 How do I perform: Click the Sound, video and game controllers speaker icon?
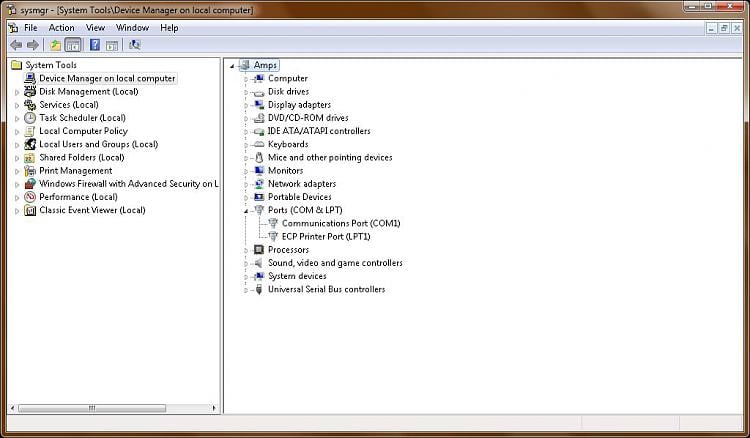pyautogui.click(x=259, y=263)
